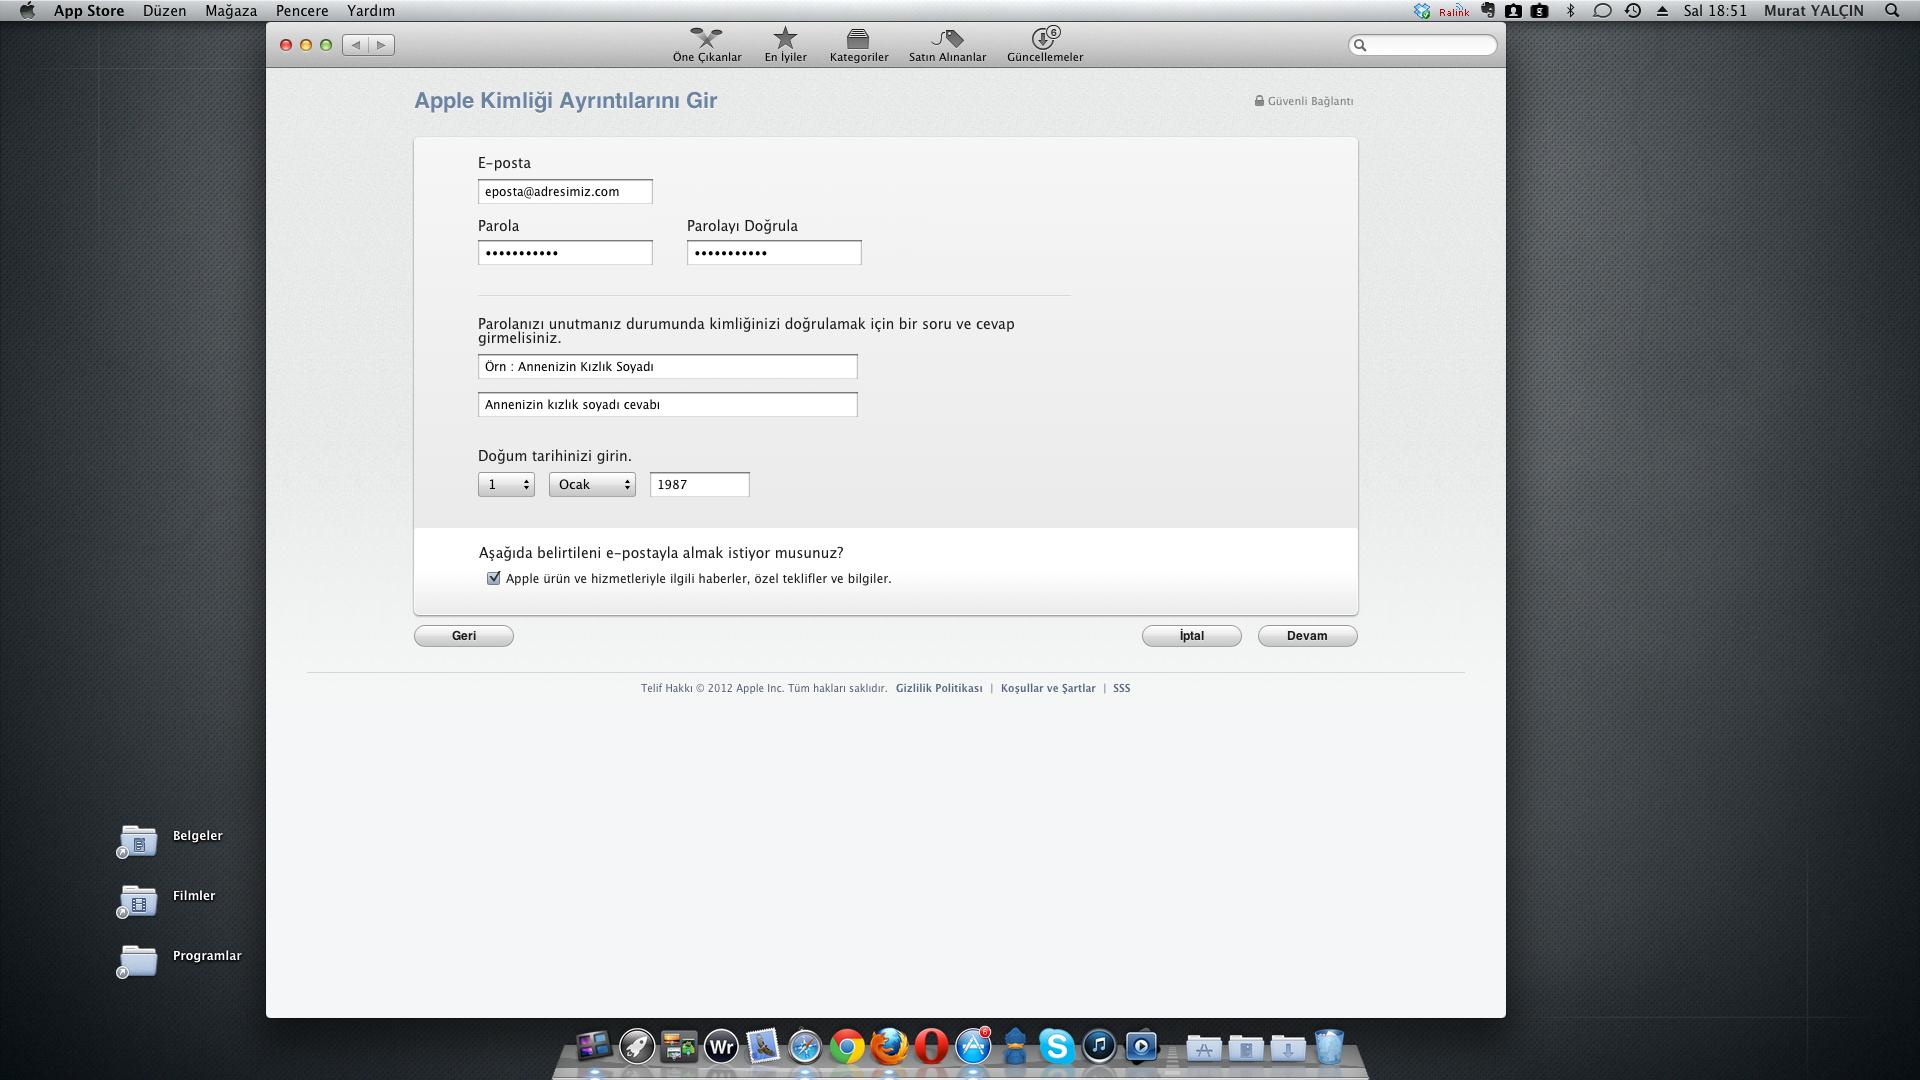Launch Skype from the Dock
The width and height of the screenshot is (1920, 1080).
tap(1056, 1046)
